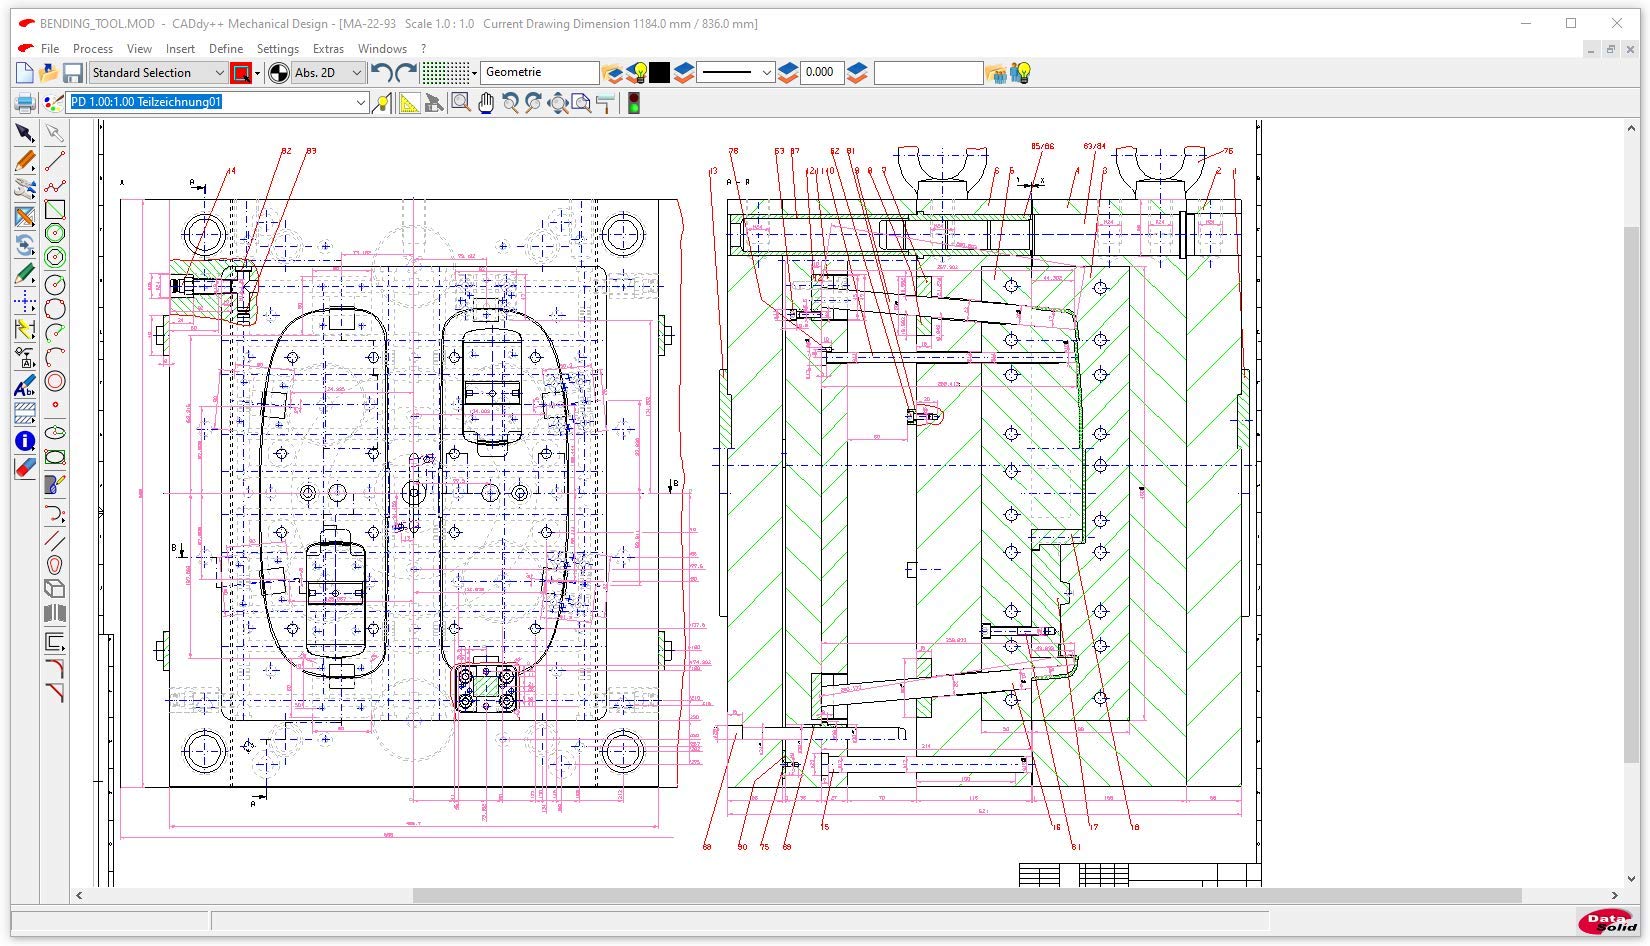Viewport: 1650px width, 946px height.
Task: Select the 3D box tool
Action: (x=55, y=588)
